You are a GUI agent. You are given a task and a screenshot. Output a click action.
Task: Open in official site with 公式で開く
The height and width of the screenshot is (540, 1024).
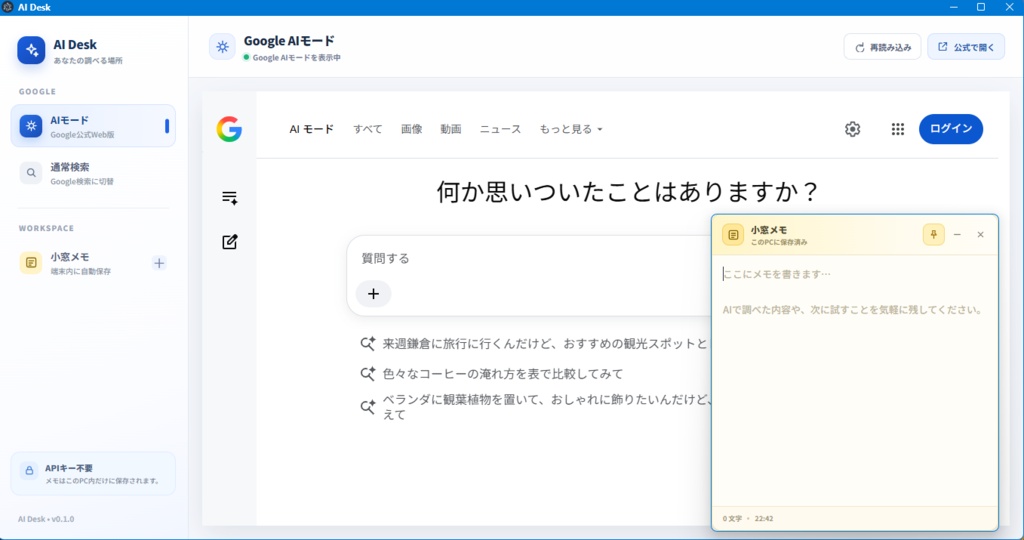pos(966,47)
